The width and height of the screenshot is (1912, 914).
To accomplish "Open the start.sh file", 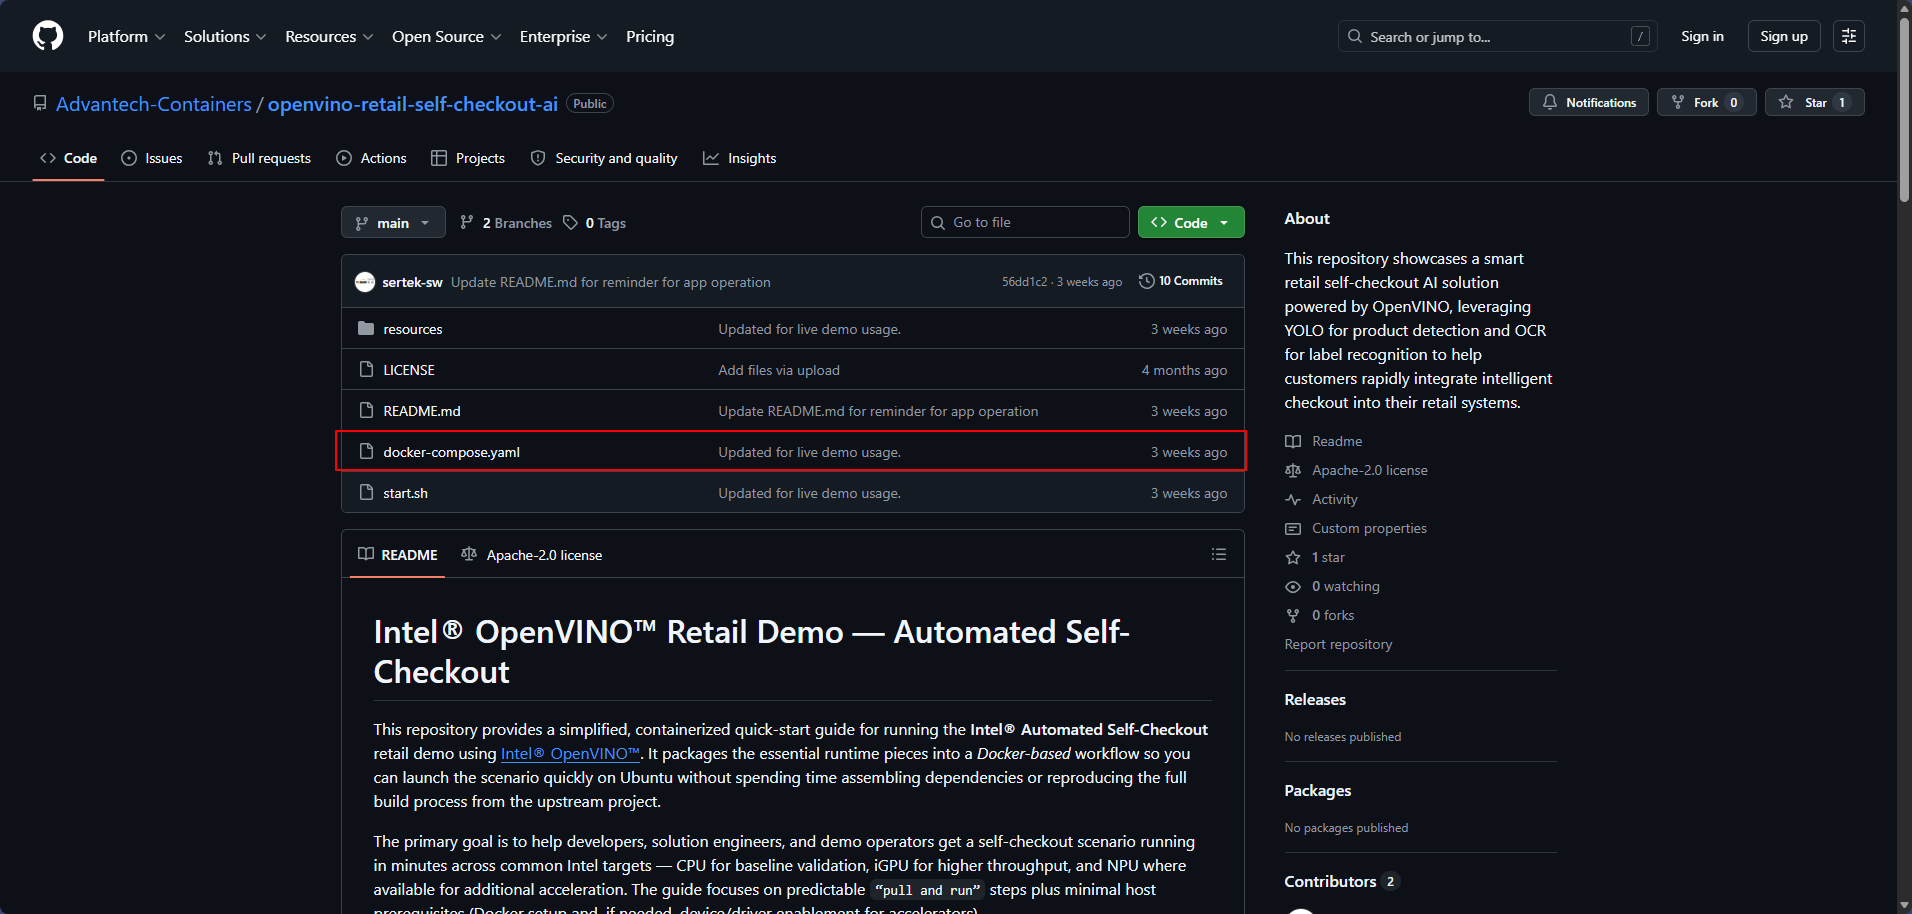I will (405, 493).
